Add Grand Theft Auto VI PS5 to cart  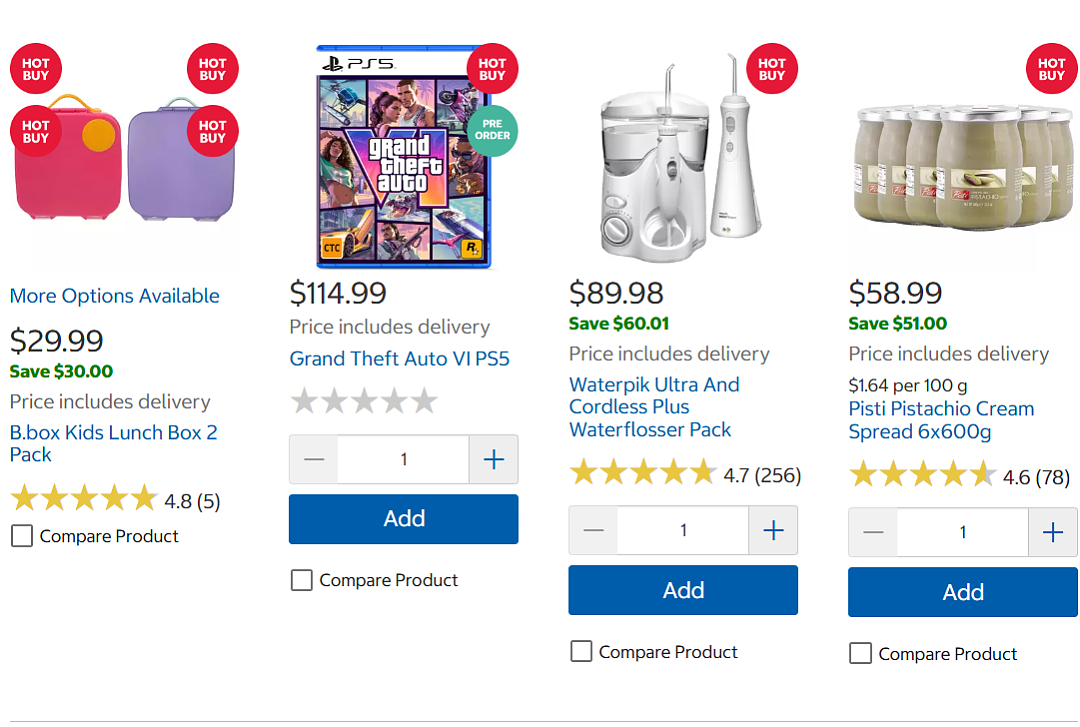[404, 519]
